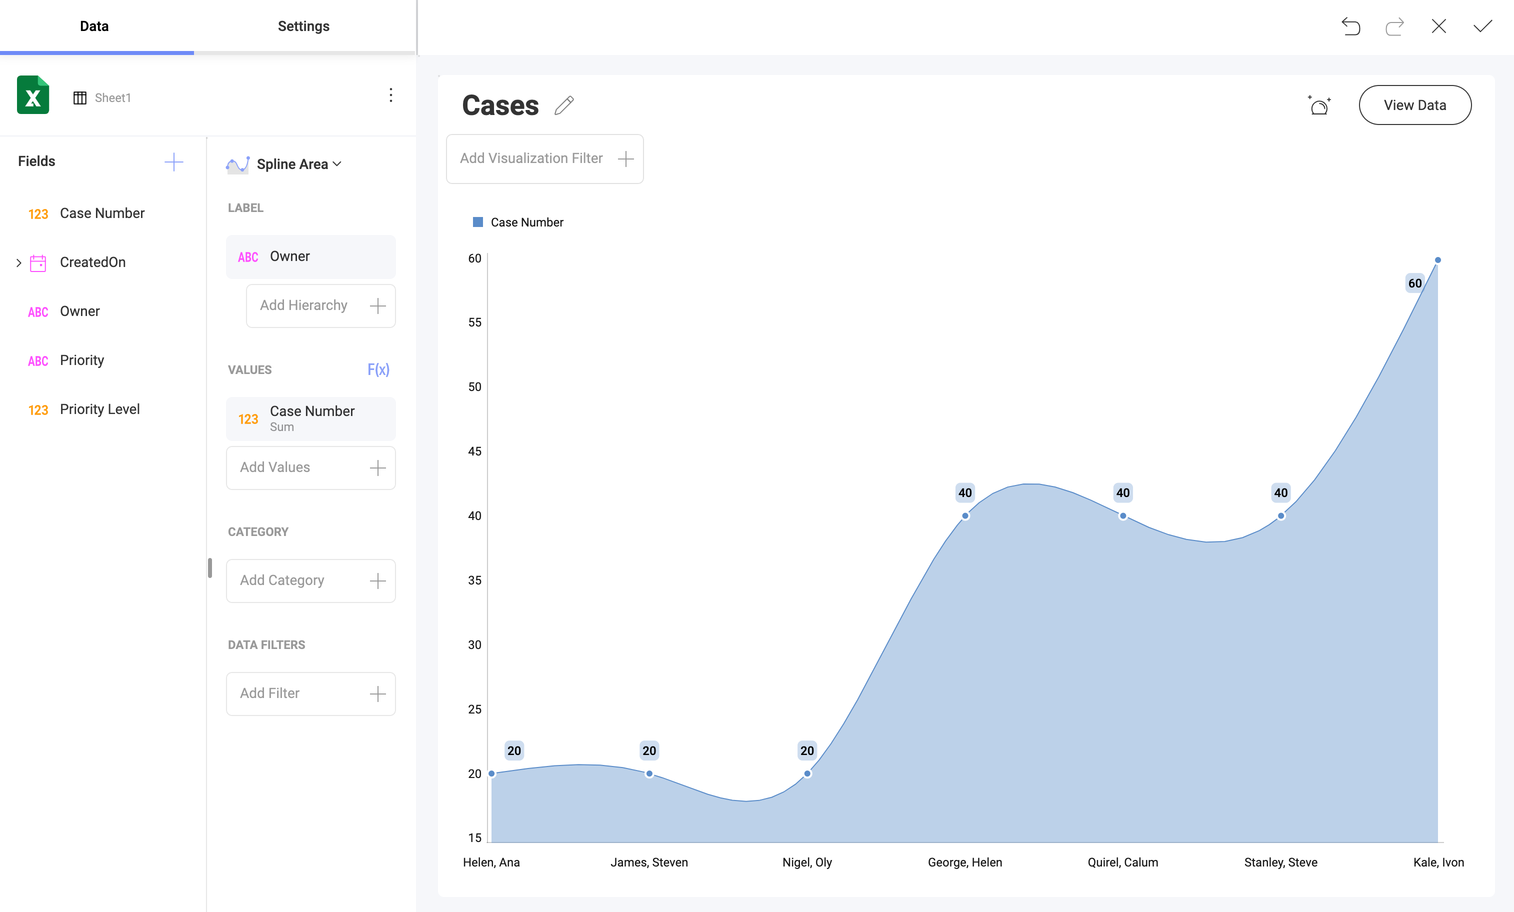Click the 123 icon next to Priority Level
This screenshot has height=912, width=1514.
pyautogui.click(x=38, y=410)
